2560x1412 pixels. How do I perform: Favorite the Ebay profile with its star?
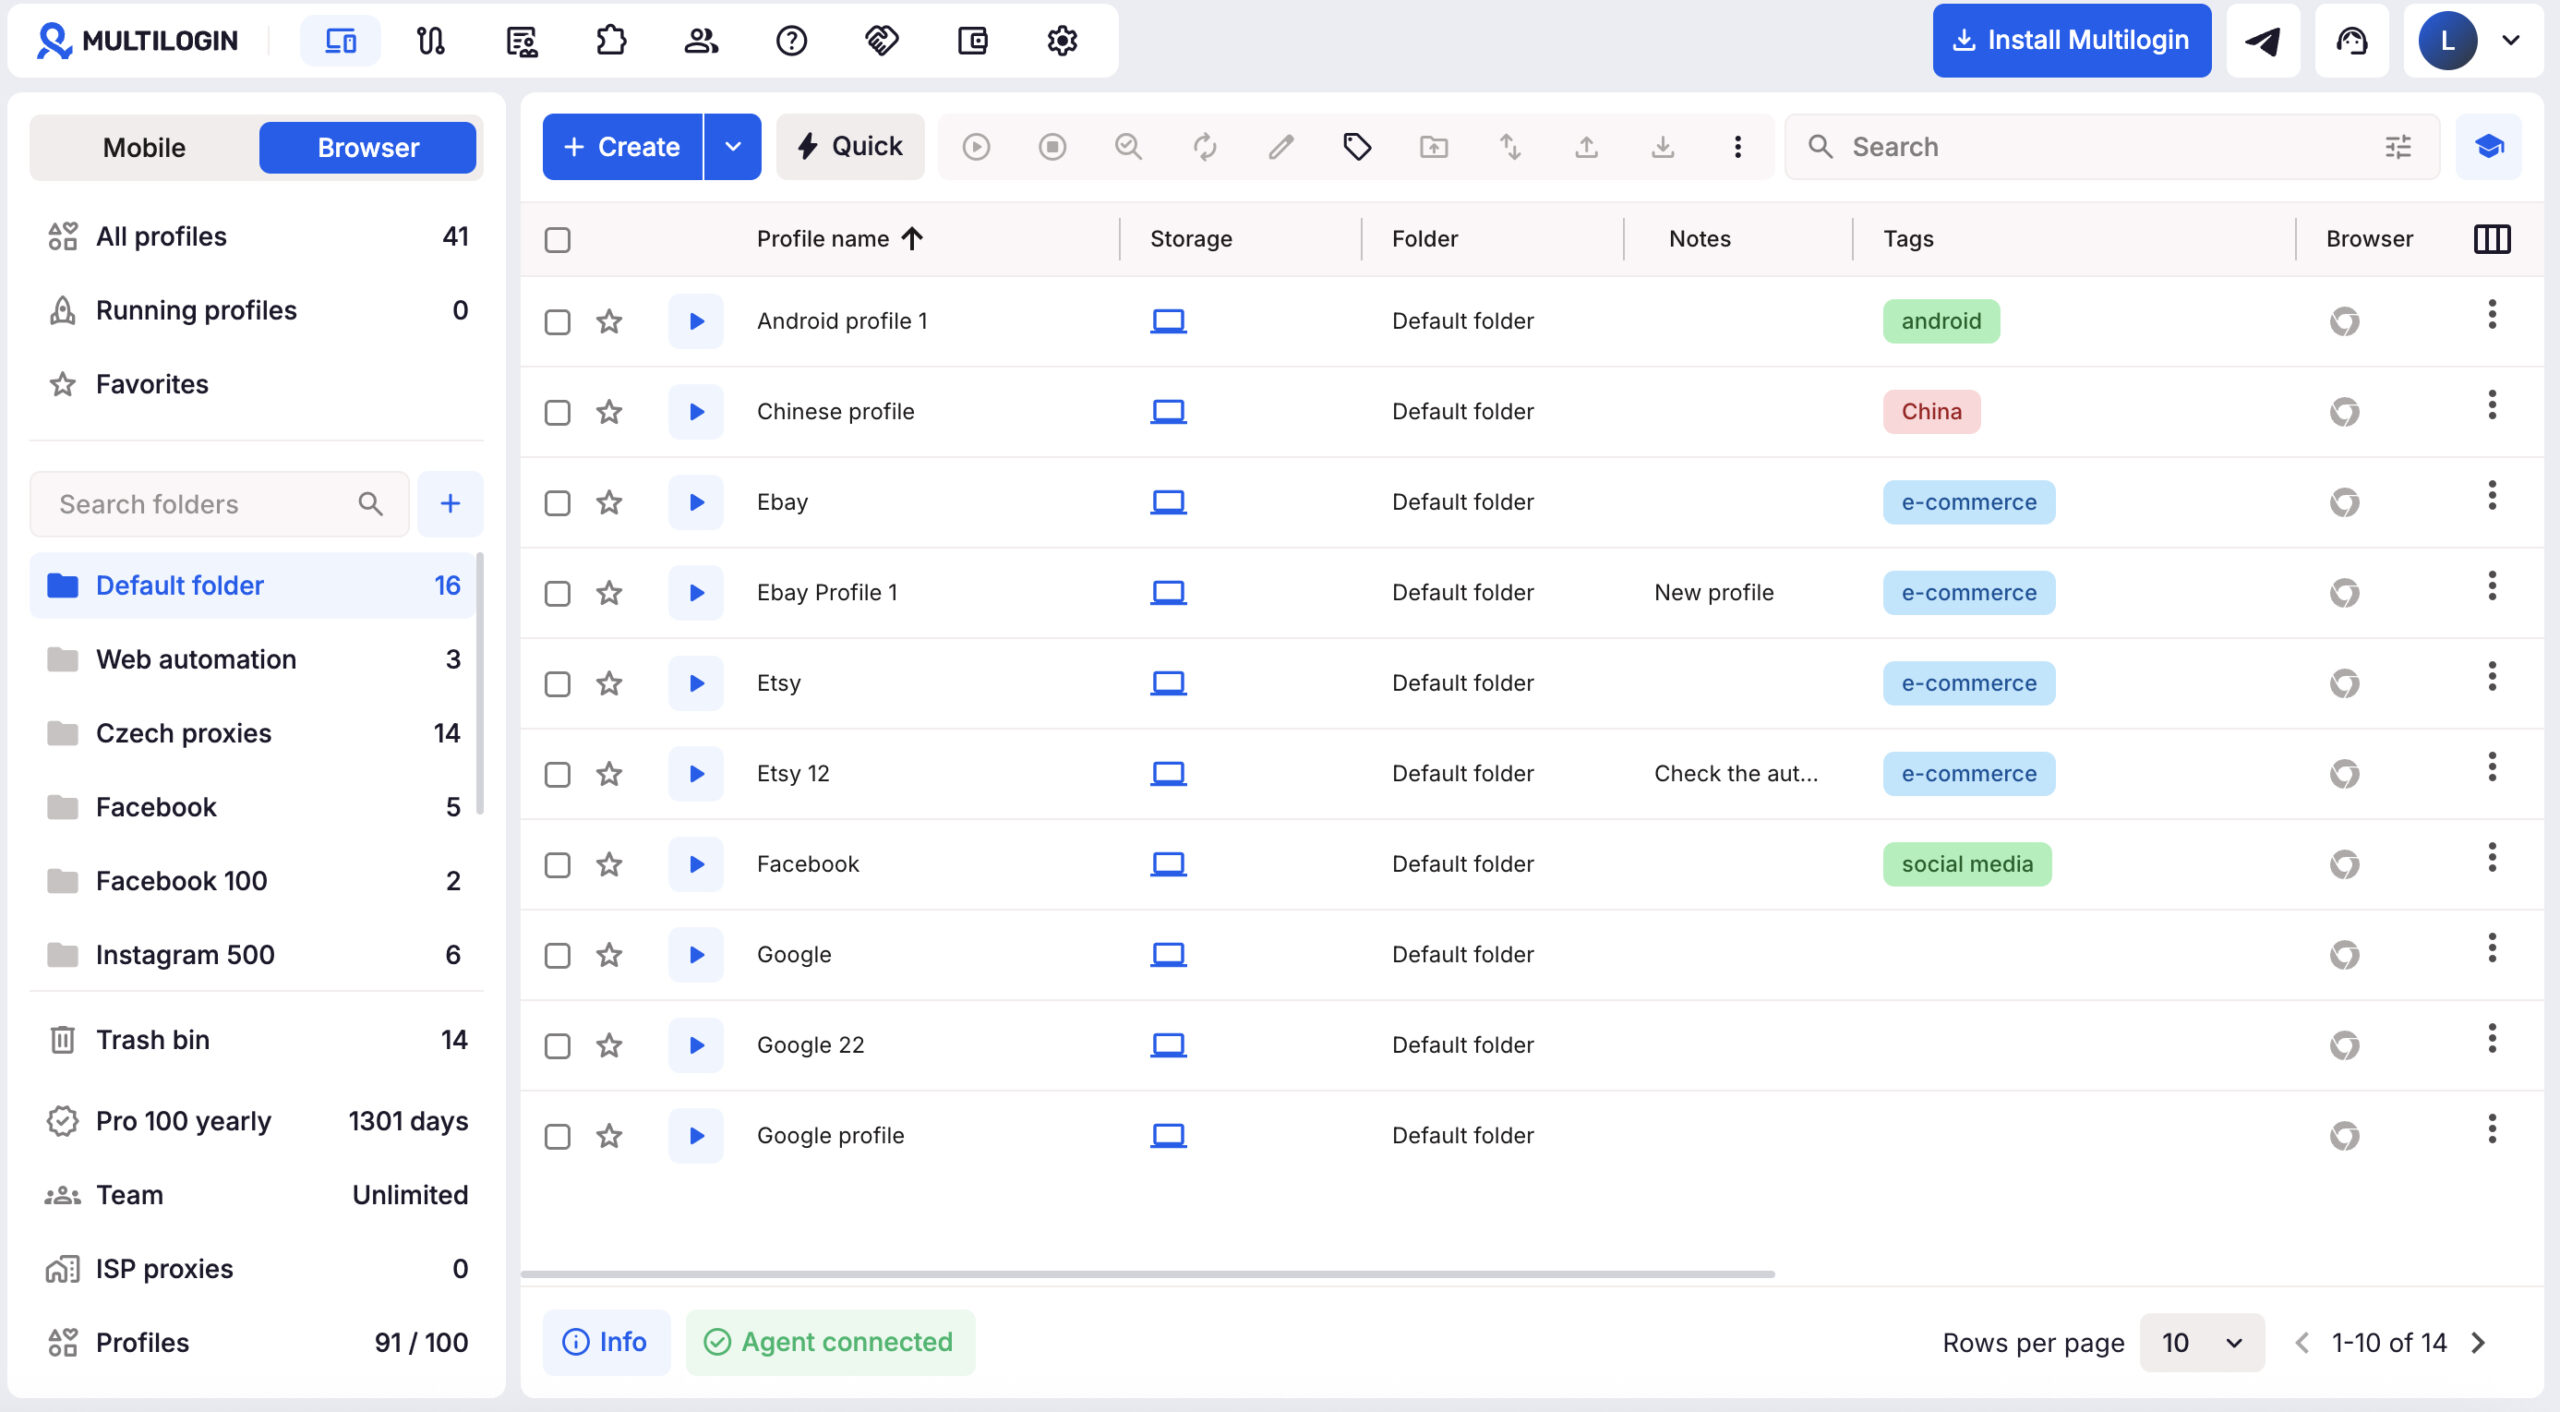(x=609, y=502)
